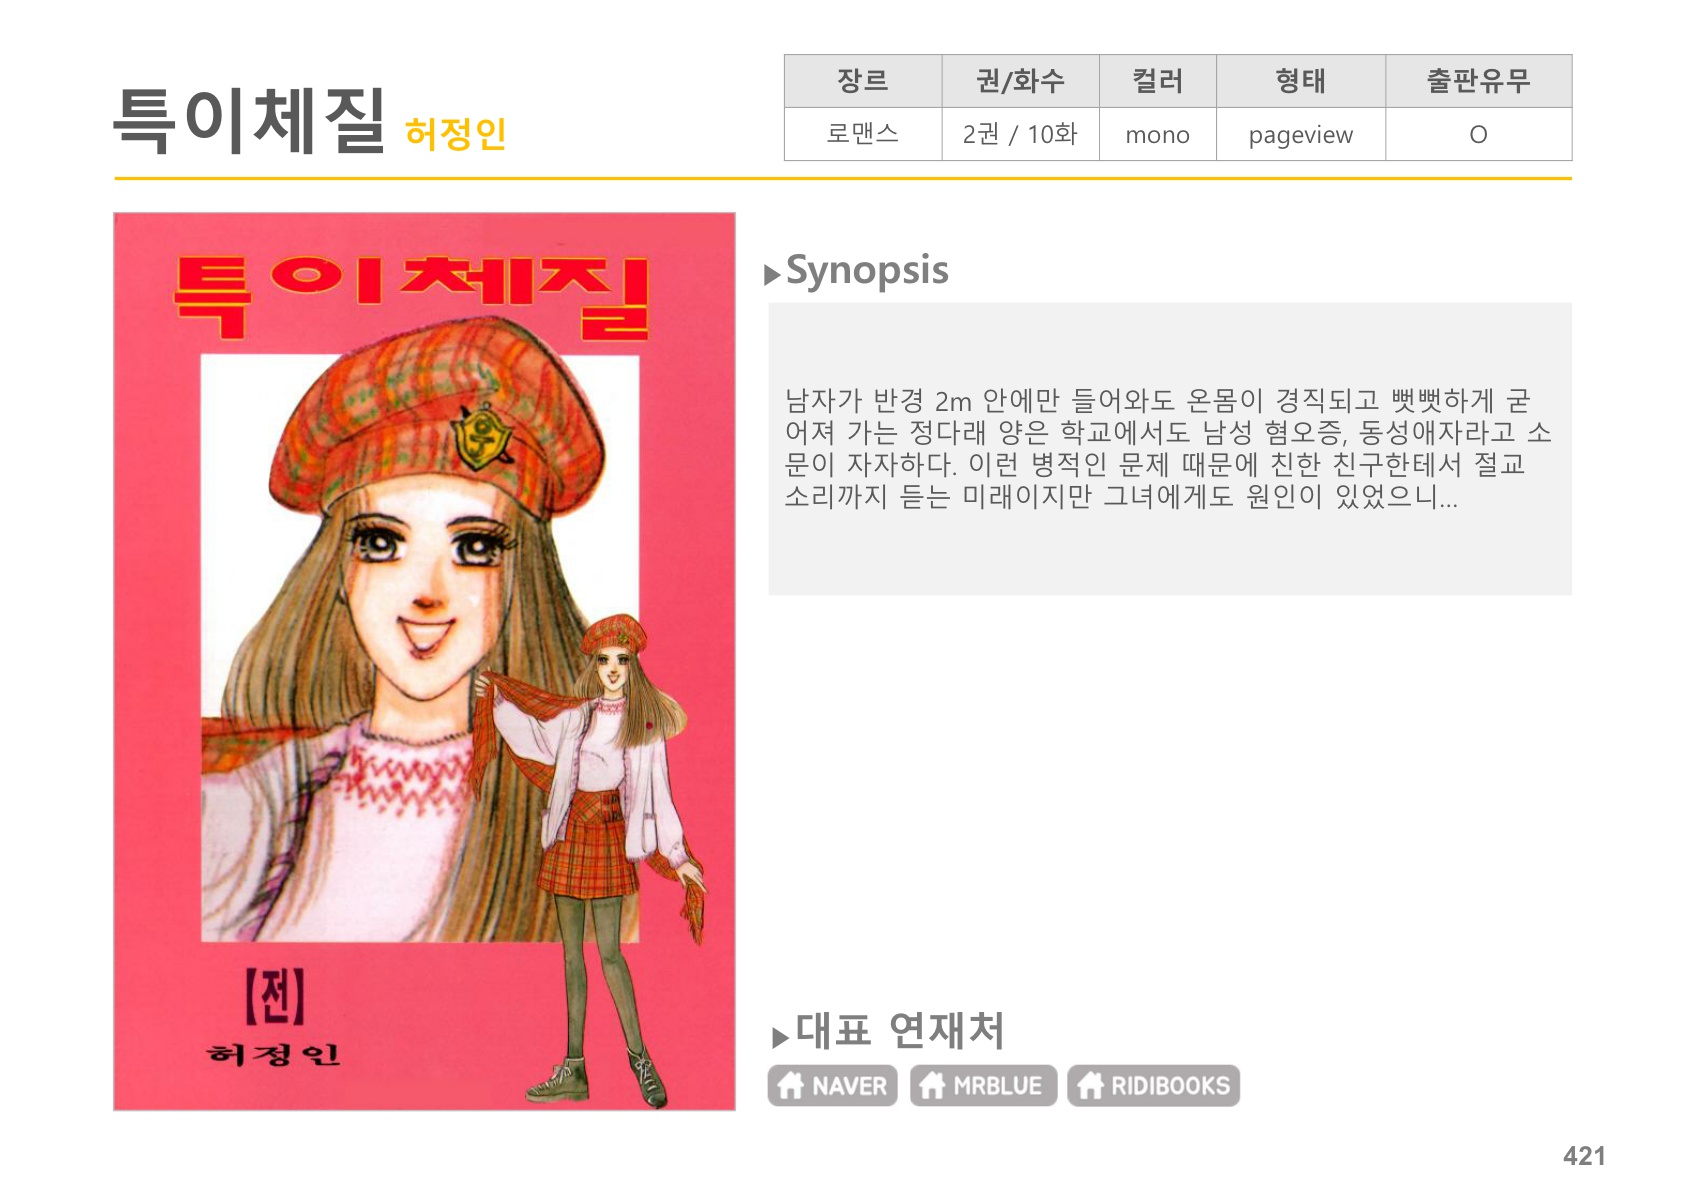The width and height of the screenshot is (1682, 1190).
Task: Click the main title 특이체질
Action: tap(250, 120)
